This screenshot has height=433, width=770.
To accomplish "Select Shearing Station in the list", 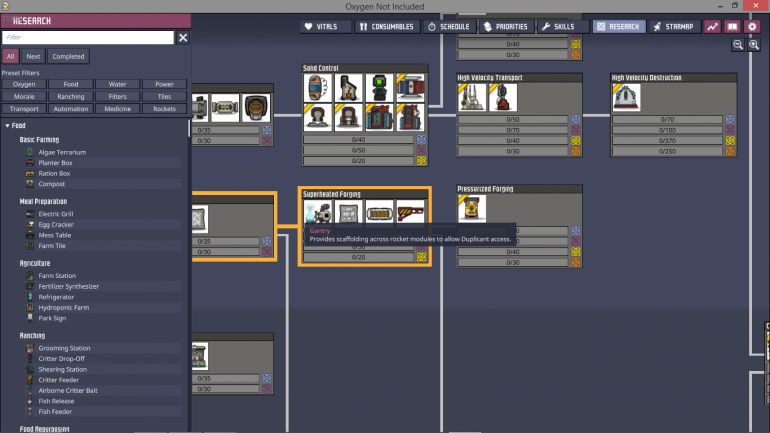I will [103, 369].
